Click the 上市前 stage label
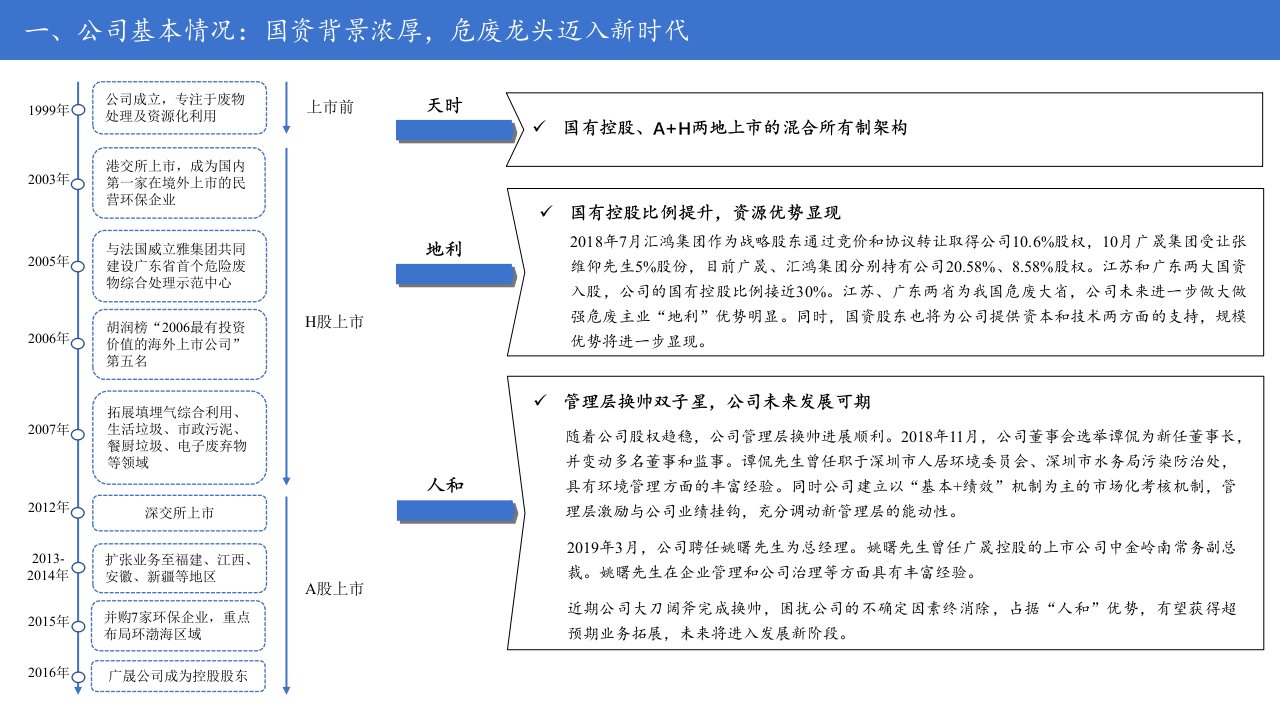 [x=330, y=107]
